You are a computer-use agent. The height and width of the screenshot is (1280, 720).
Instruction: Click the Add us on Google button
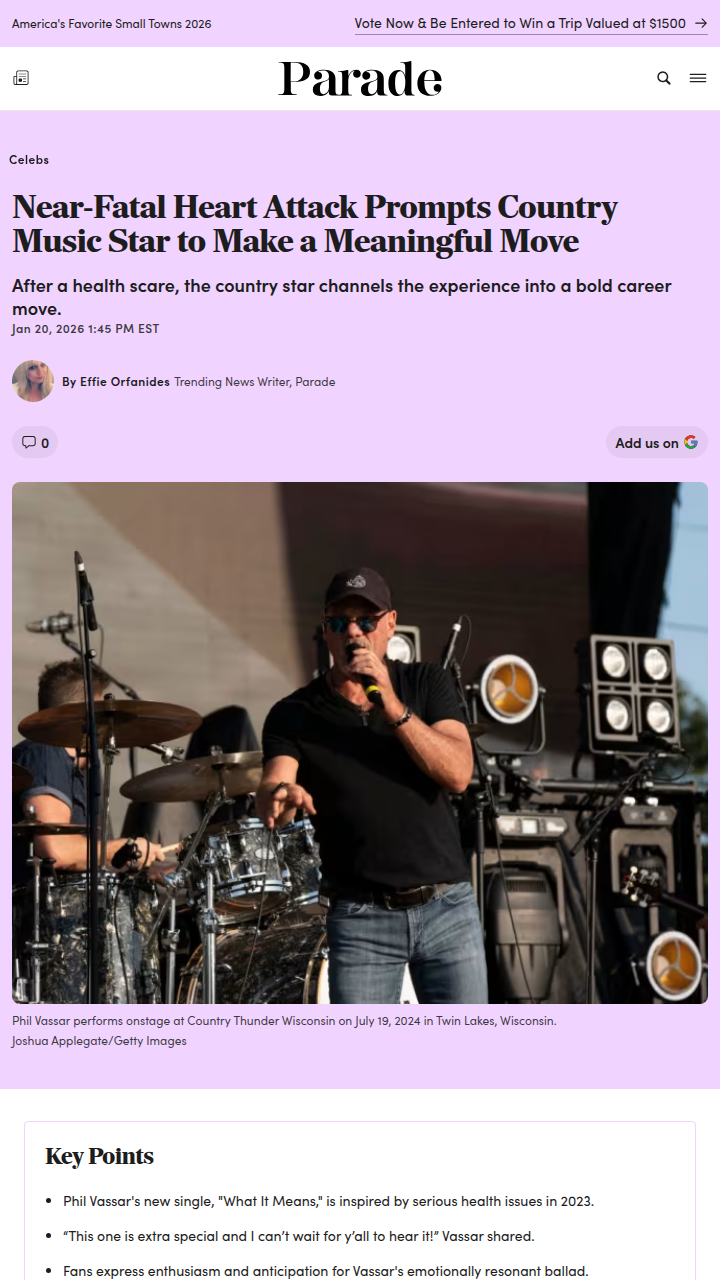[x=657, y=442]
